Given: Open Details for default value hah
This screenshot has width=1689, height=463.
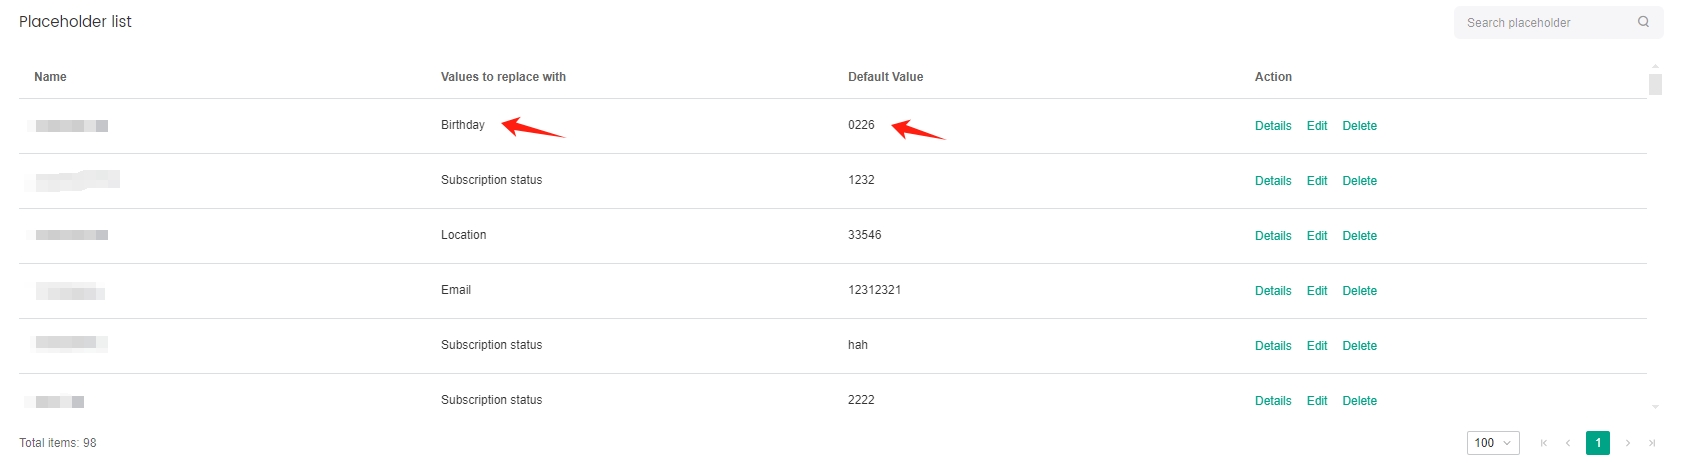Looking at the screenshot, I should 1273,346.
